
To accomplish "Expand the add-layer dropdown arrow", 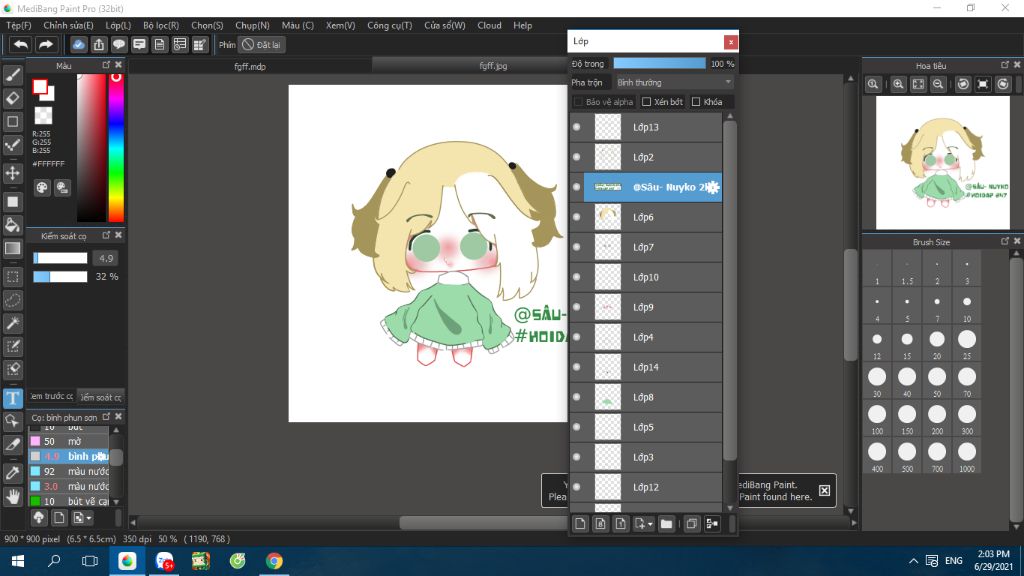I will click(x=650, y=524).
